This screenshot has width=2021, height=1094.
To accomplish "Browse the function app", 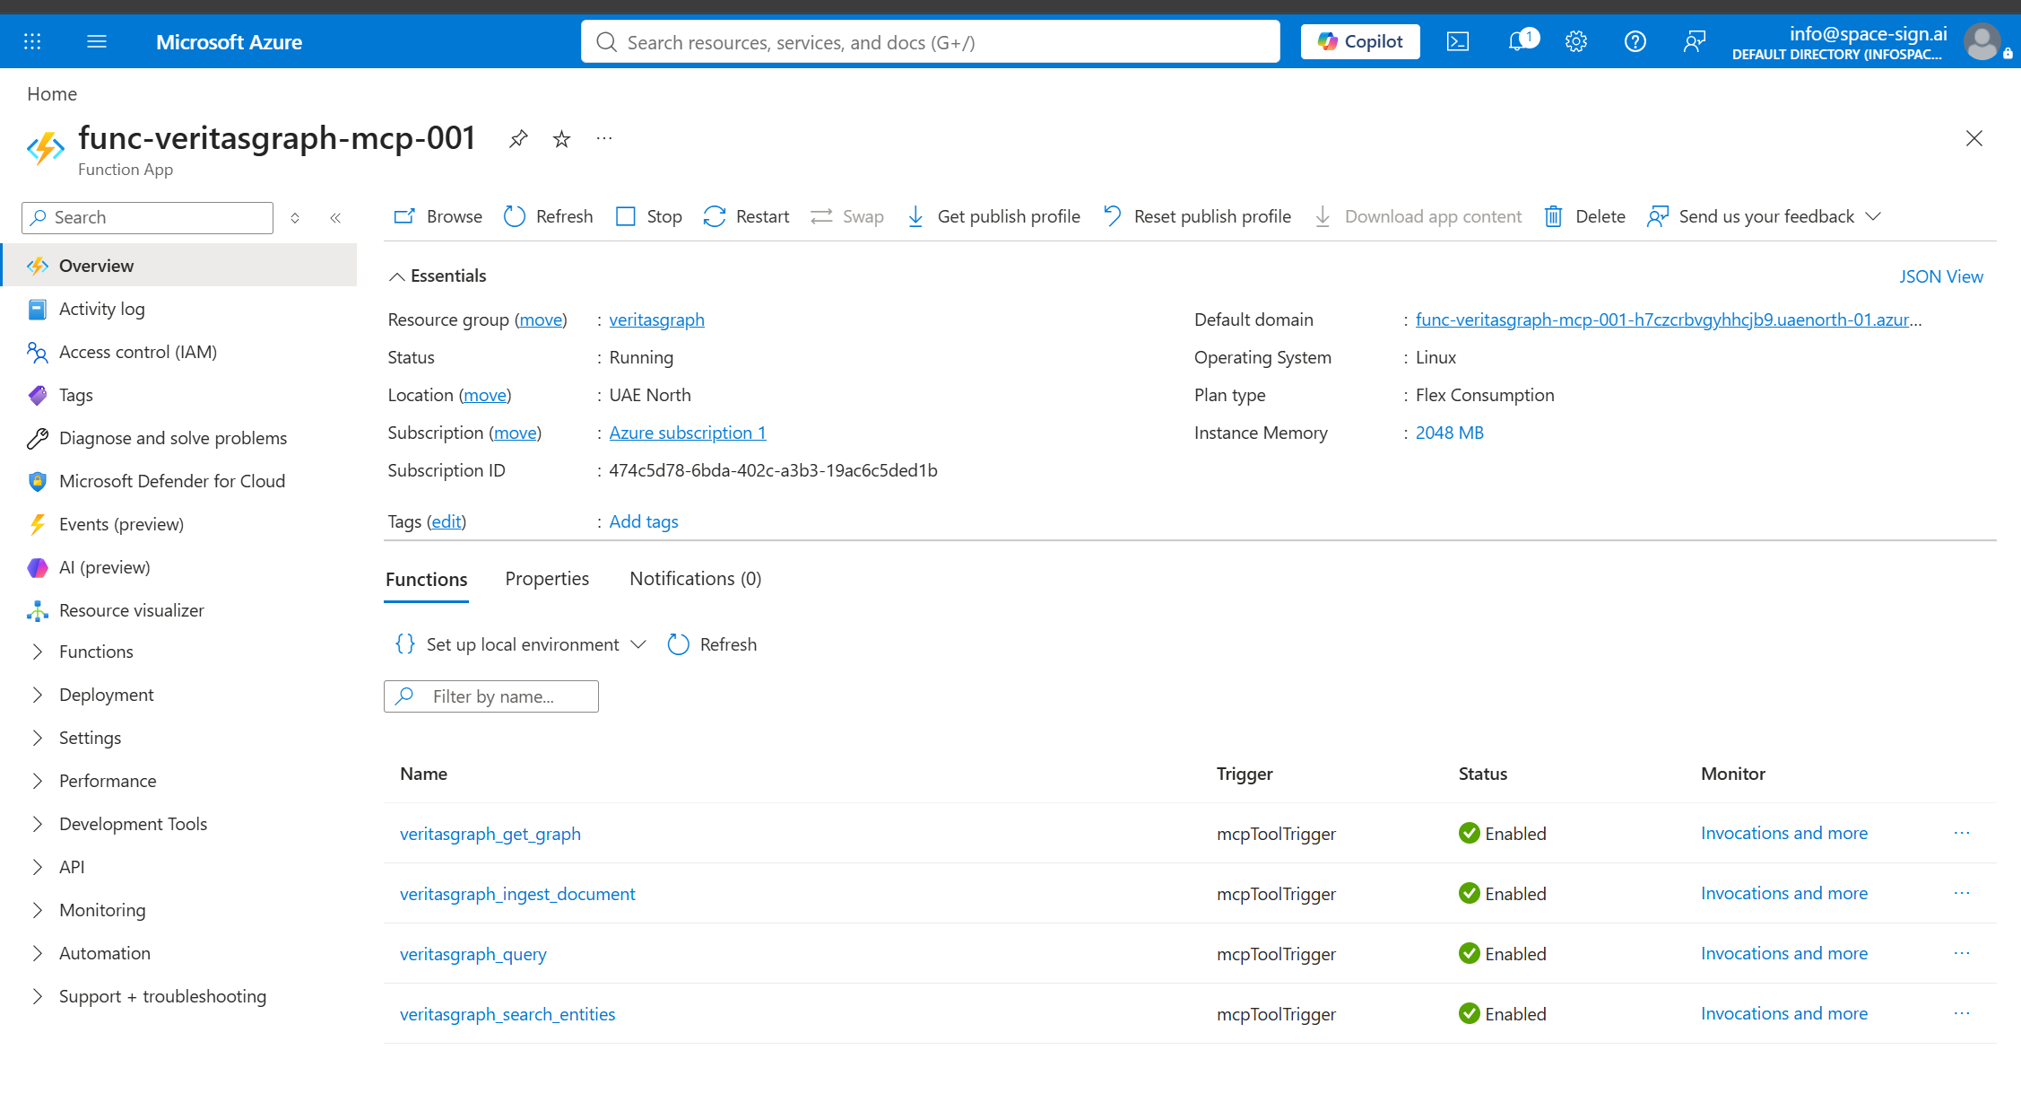I will coord(438,216).
